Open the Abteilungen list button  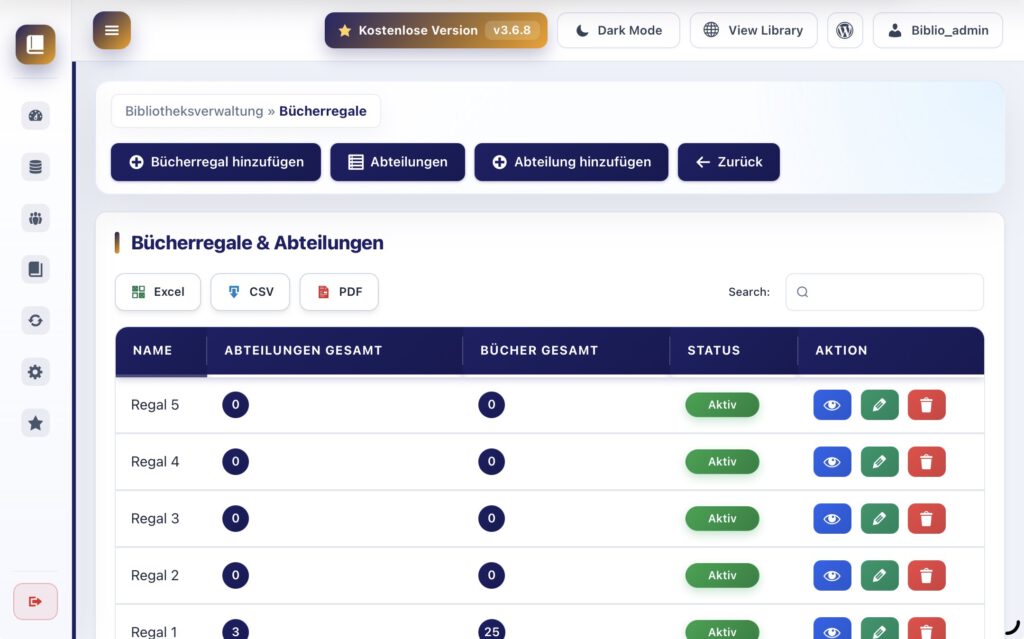click(398, 162)
